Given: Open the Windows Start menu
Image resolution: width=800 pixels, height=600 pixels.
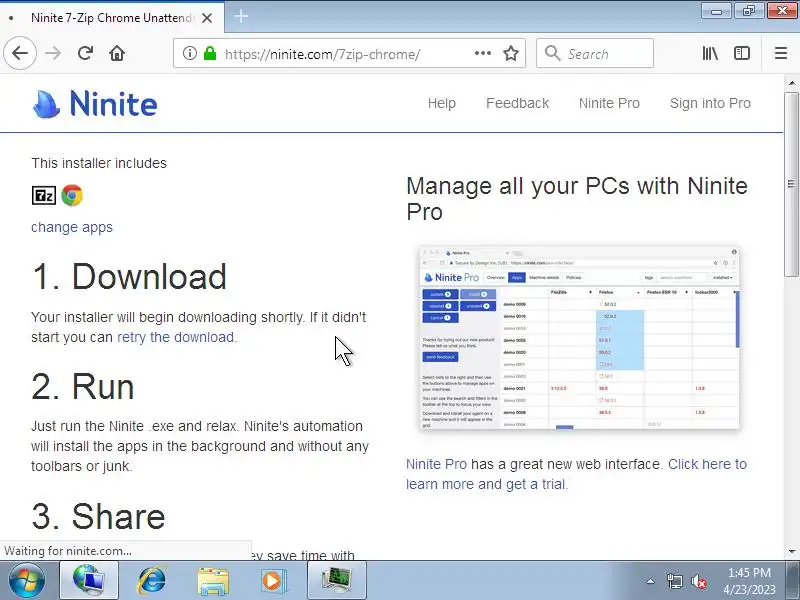Looking at the screenshot, I should [27, 581].
